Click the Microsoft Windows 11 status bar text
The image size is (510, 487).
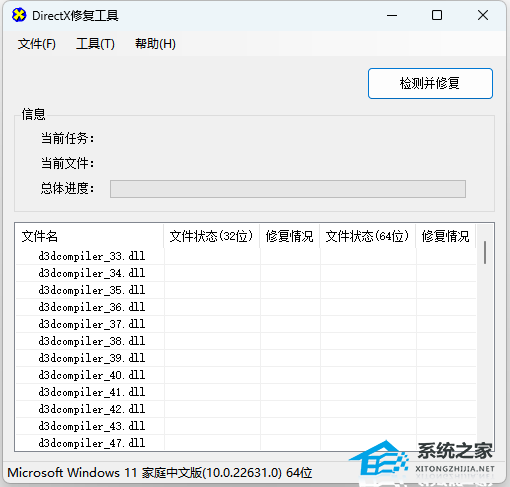click(160, 473)
